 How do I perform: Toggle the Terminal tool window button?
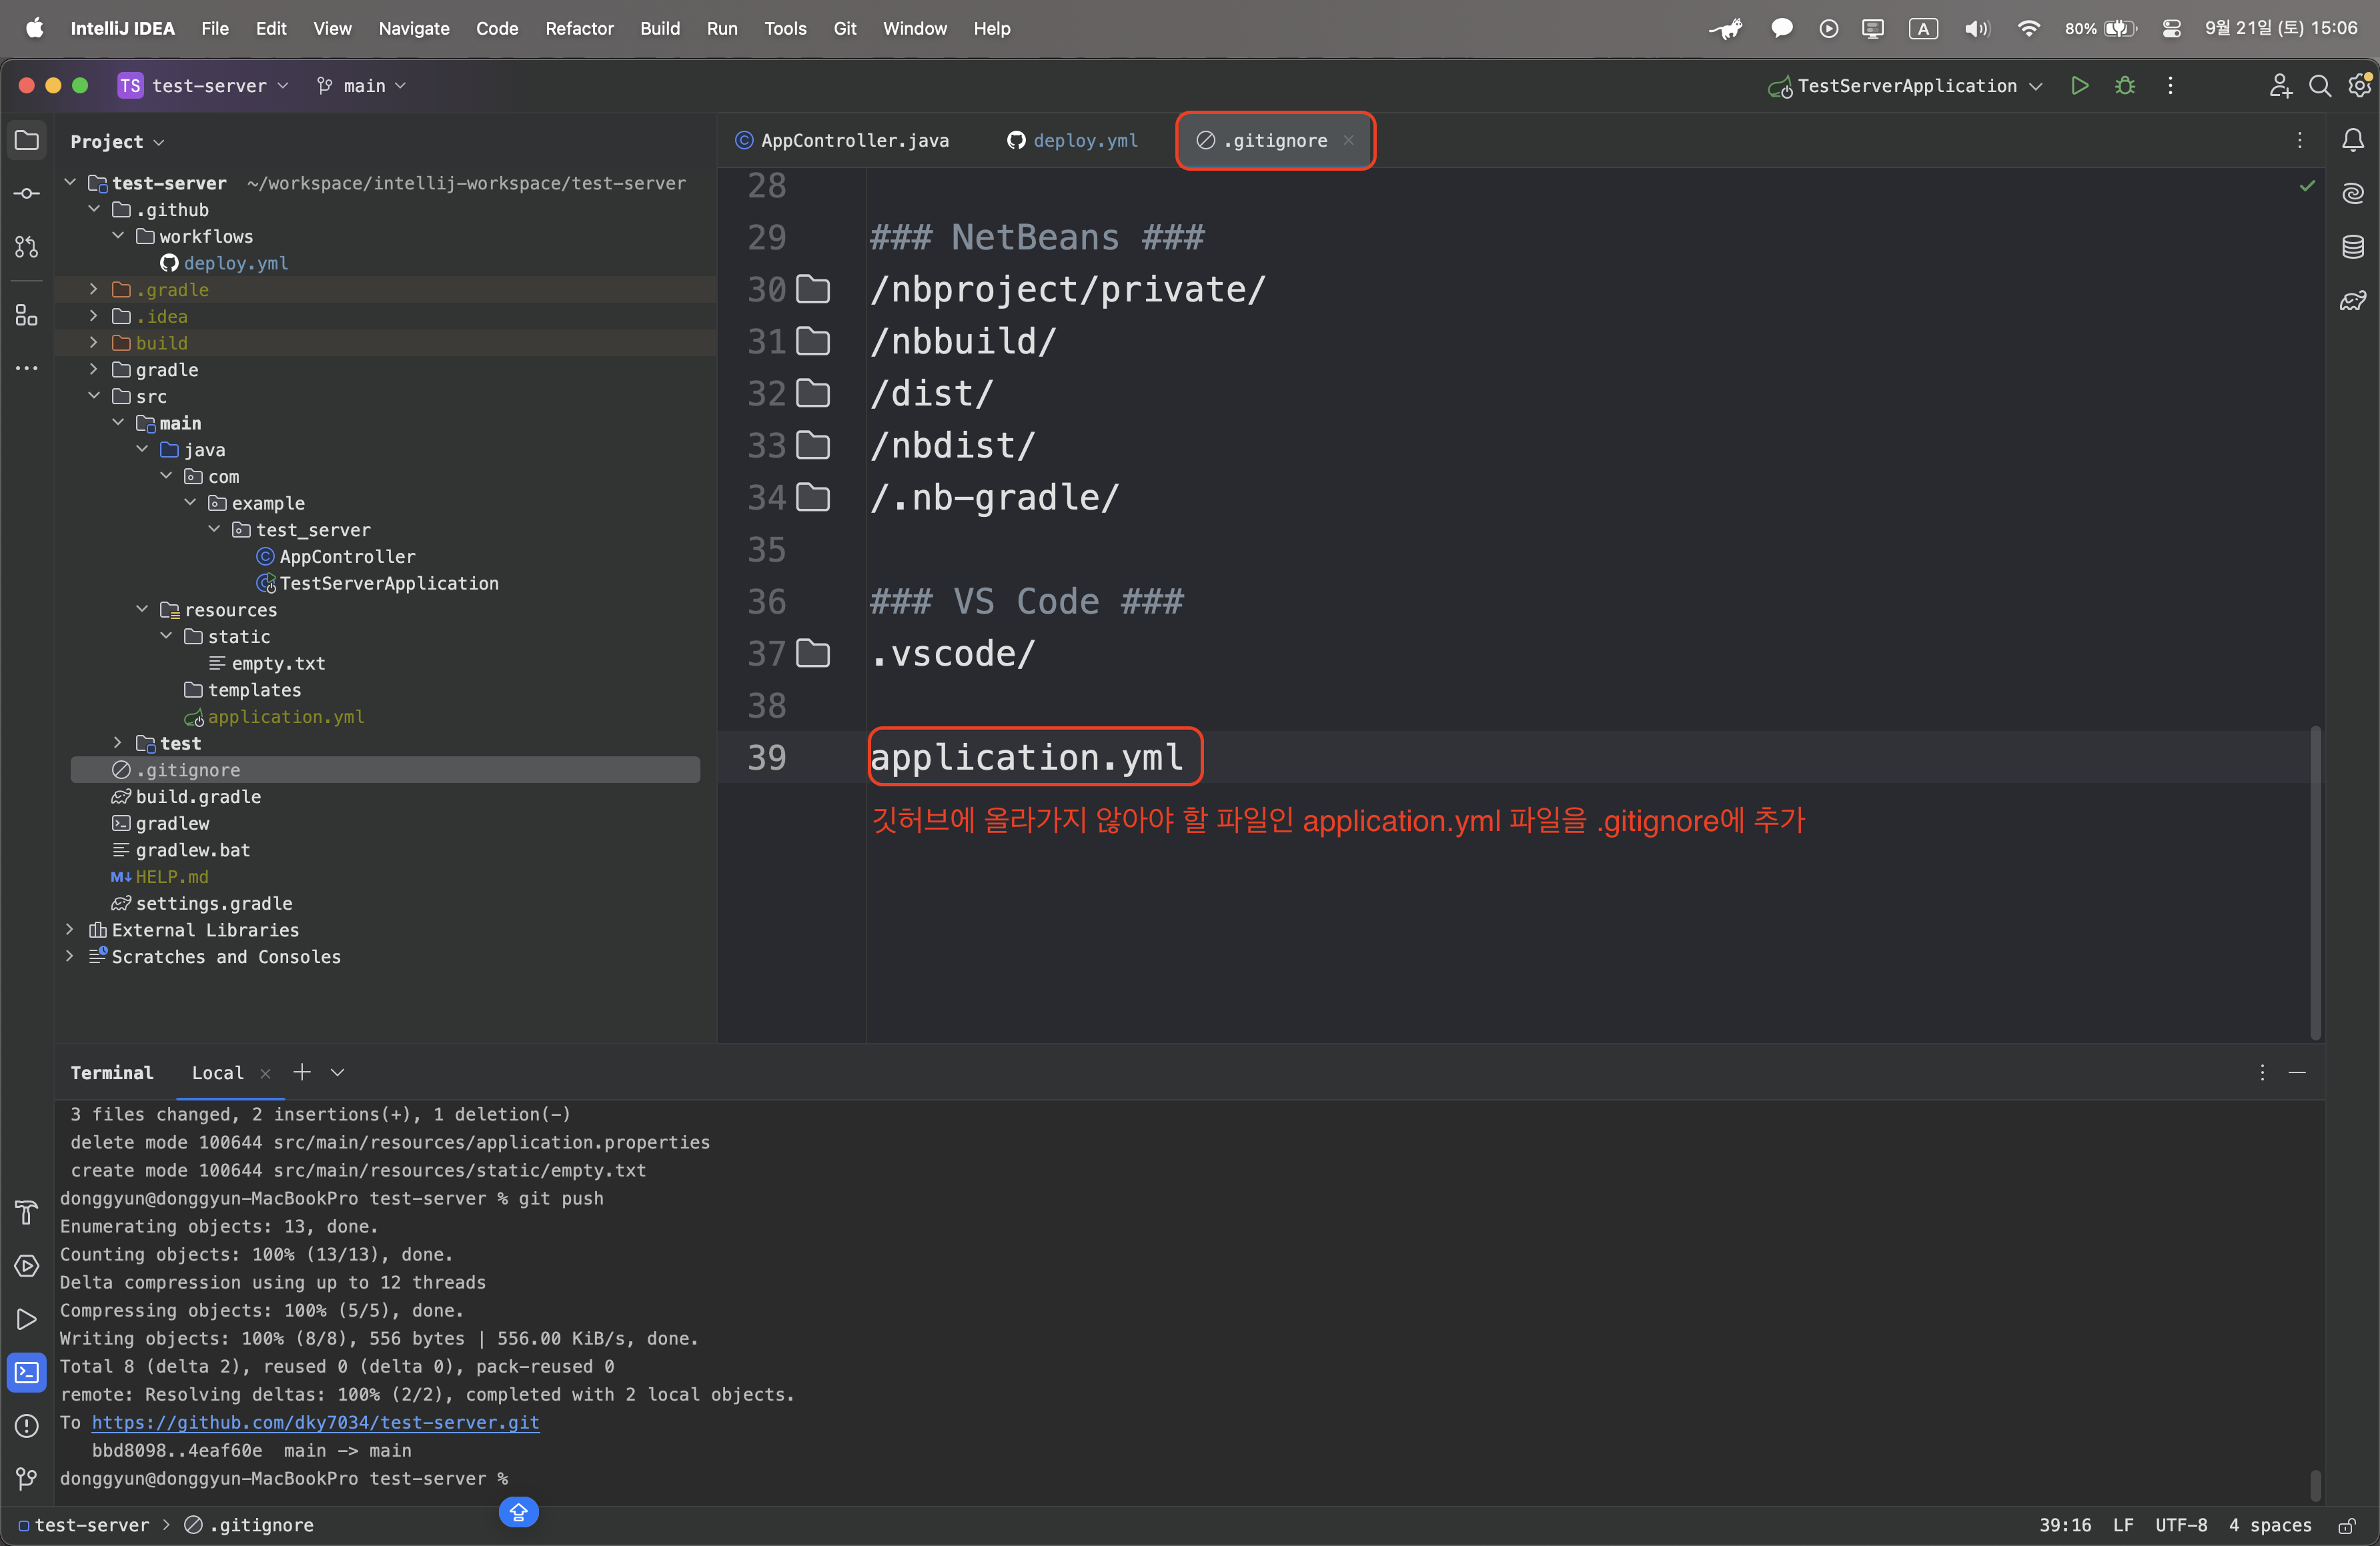(27, 1372)
